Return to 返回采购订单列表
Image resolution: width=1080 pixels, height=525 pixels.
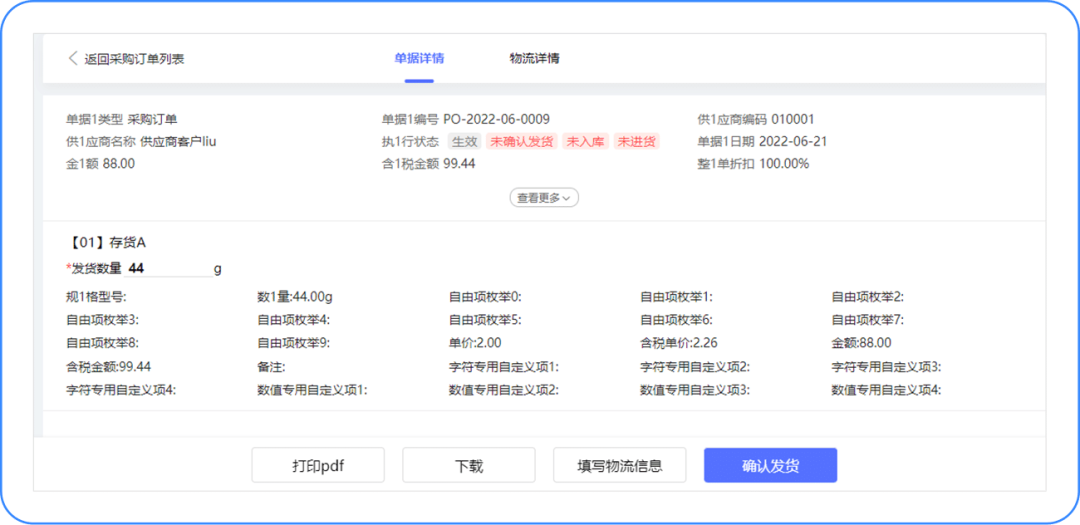click(x=134, y=59)
